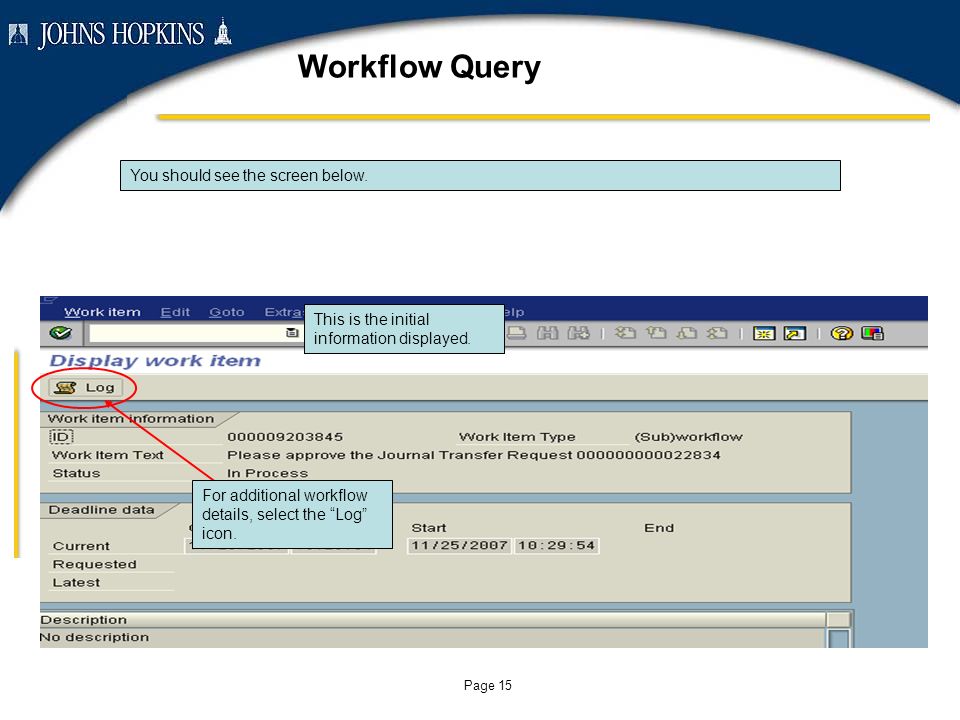Open Customize Local Layout icon

point(872,333)
